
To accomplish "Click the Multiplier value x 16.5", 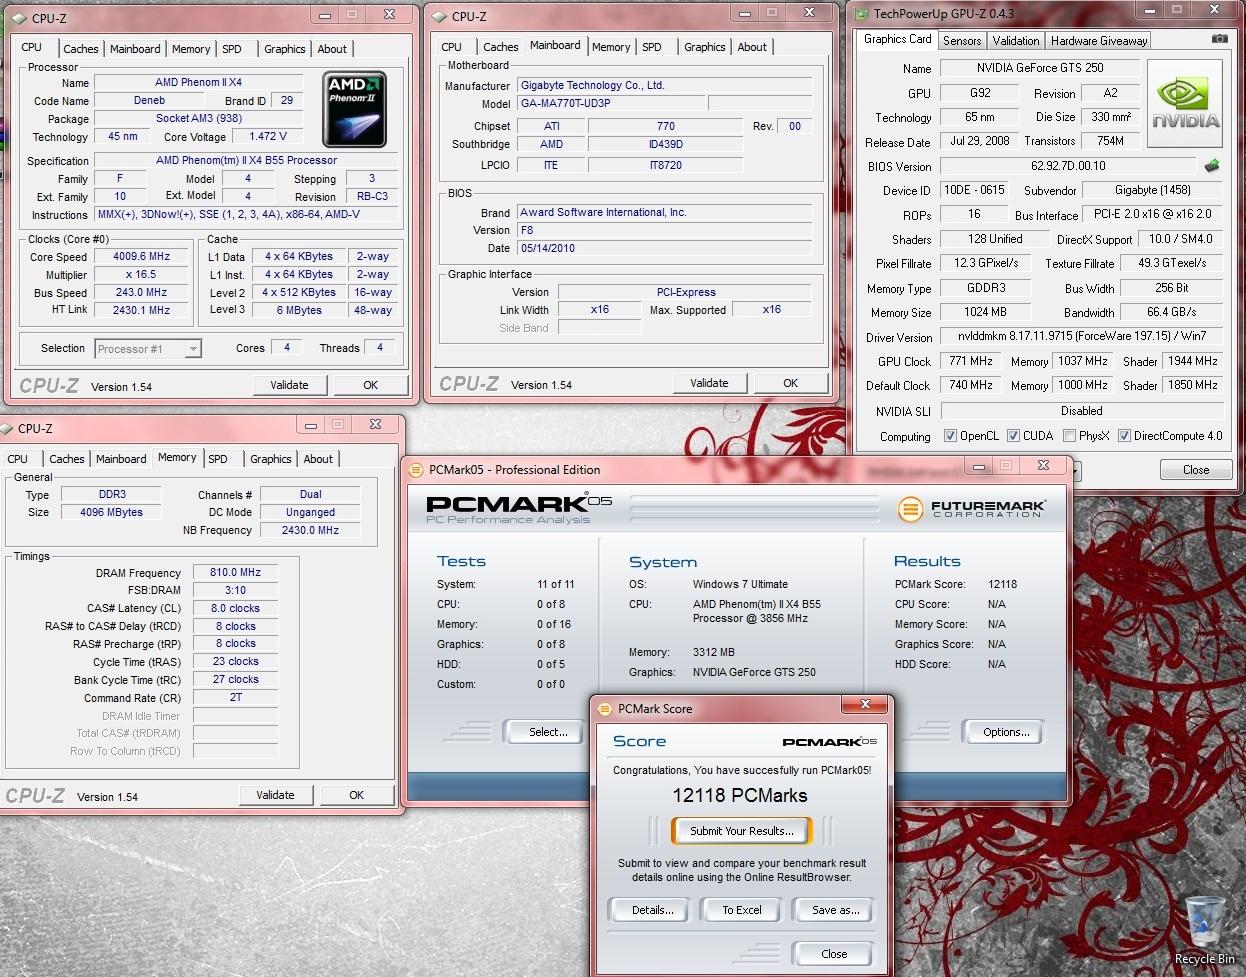I will [140, 274].
